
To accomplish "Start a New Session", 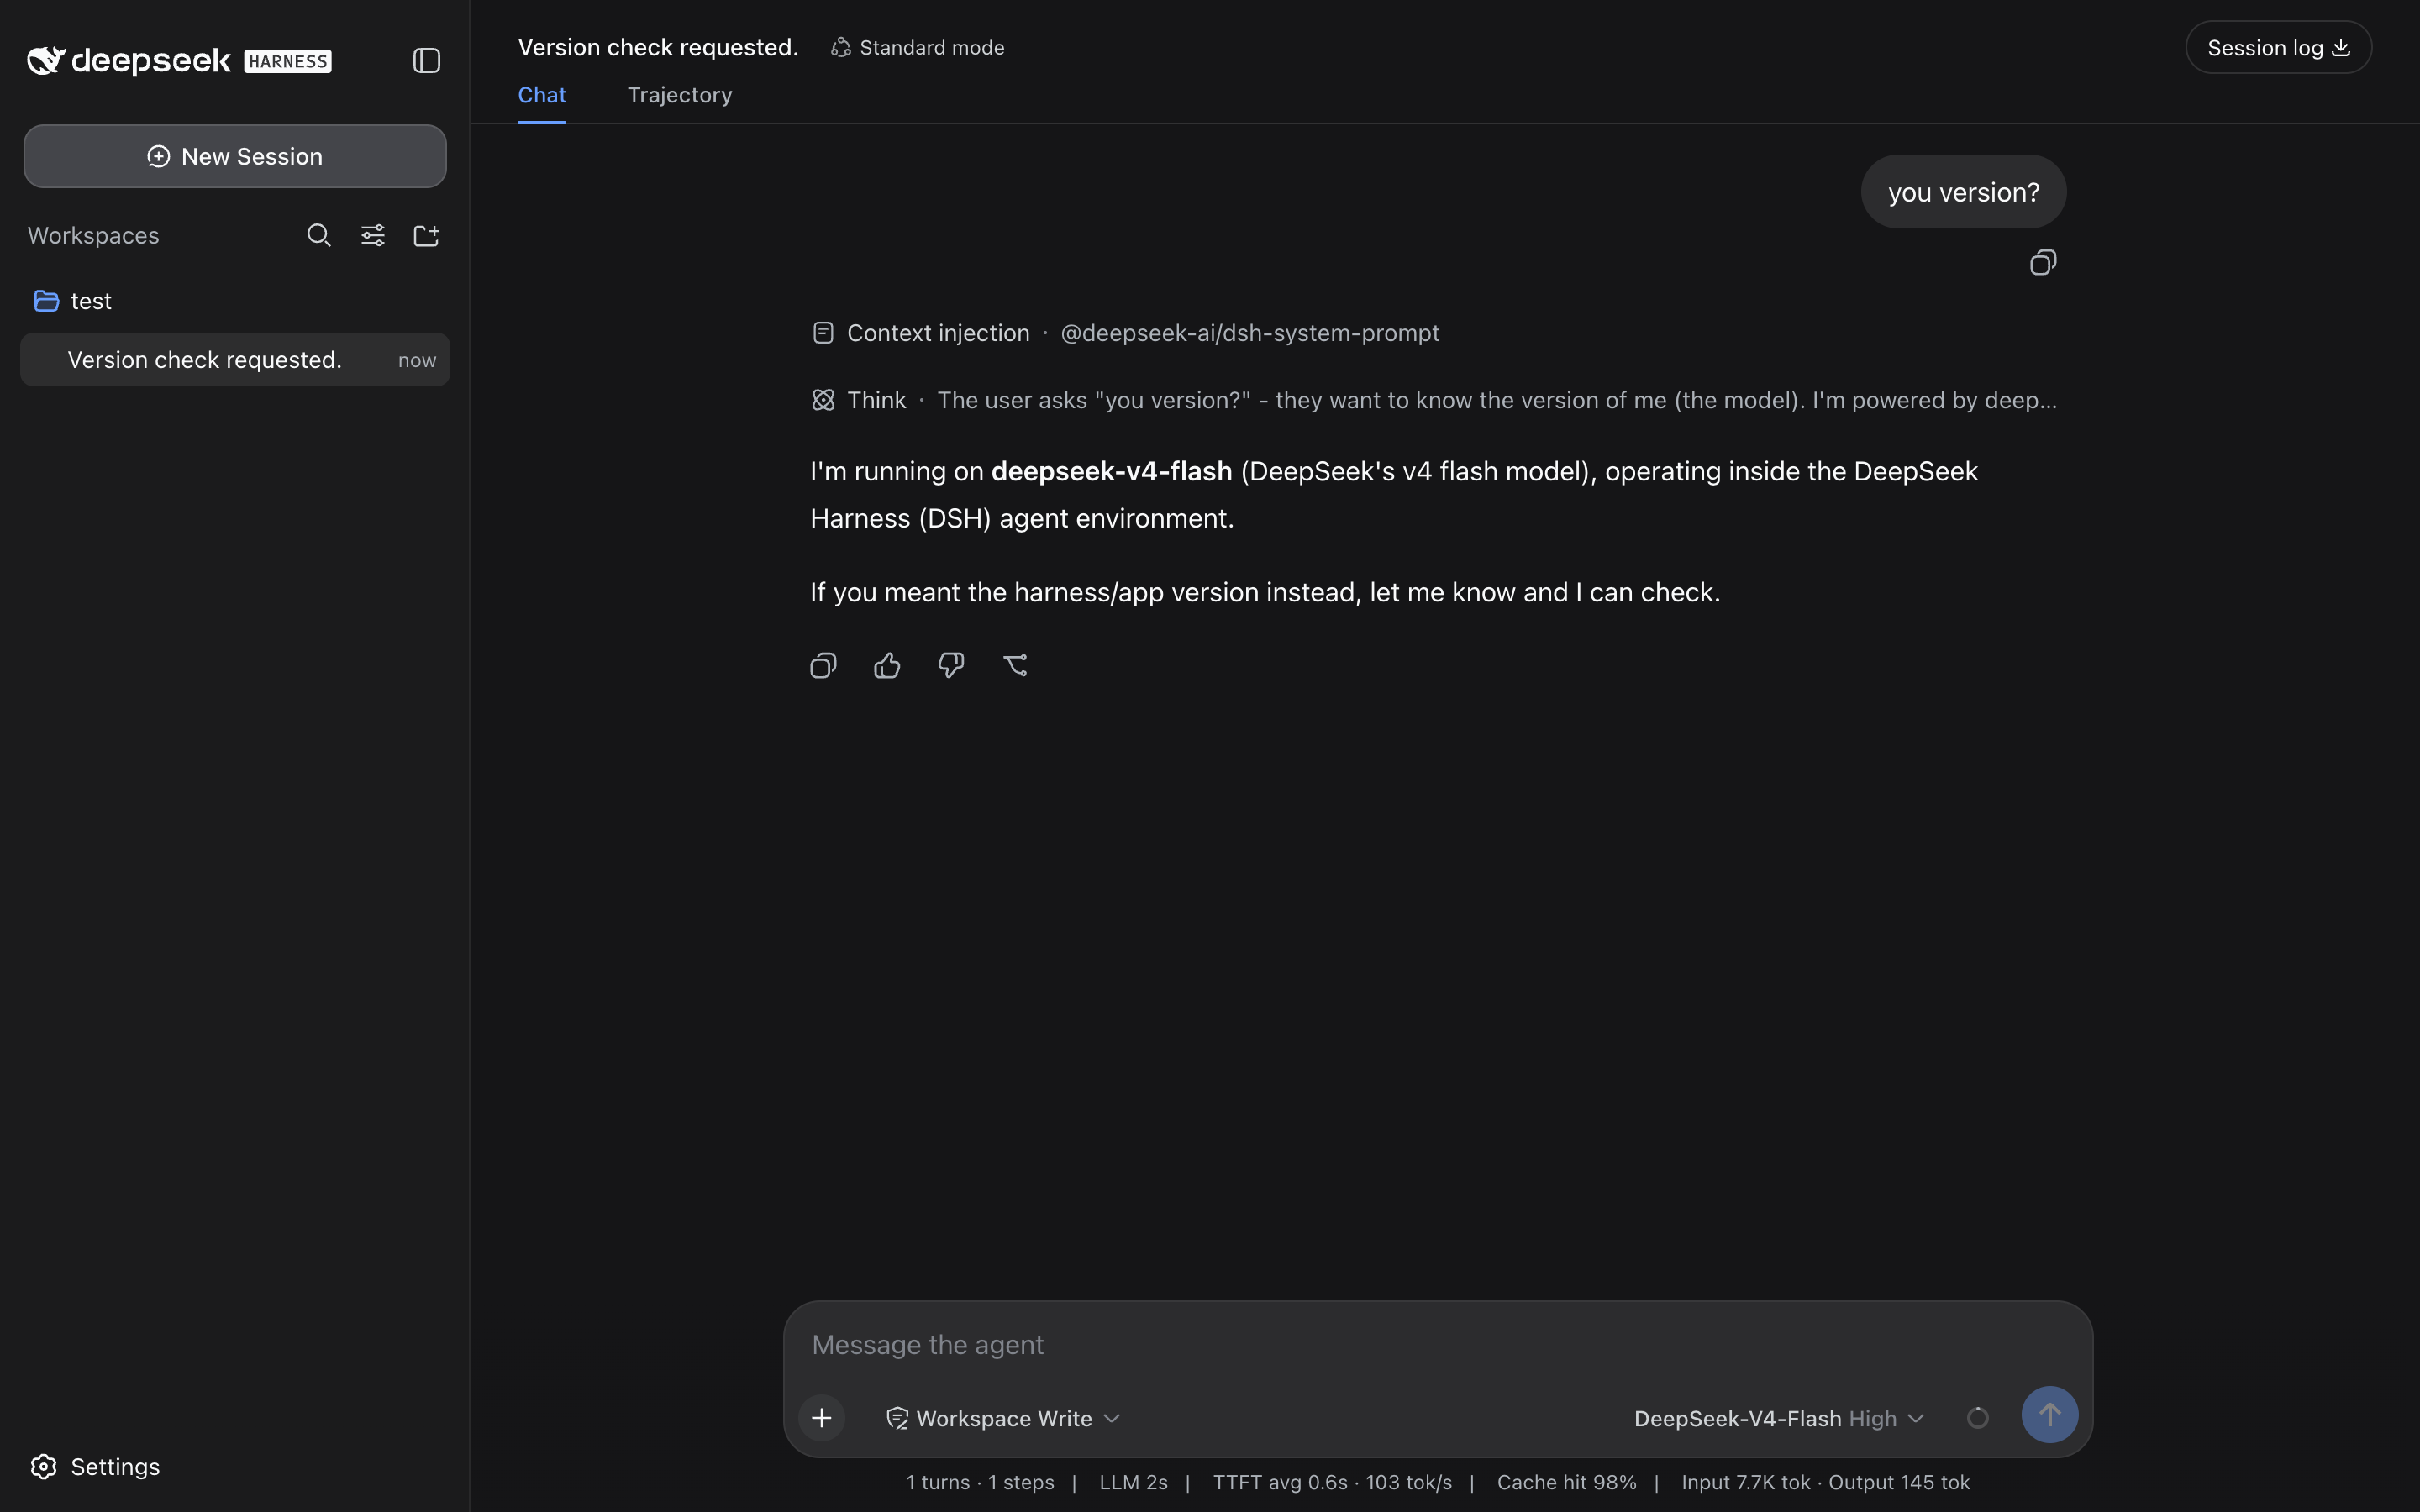I will point(235,156).
